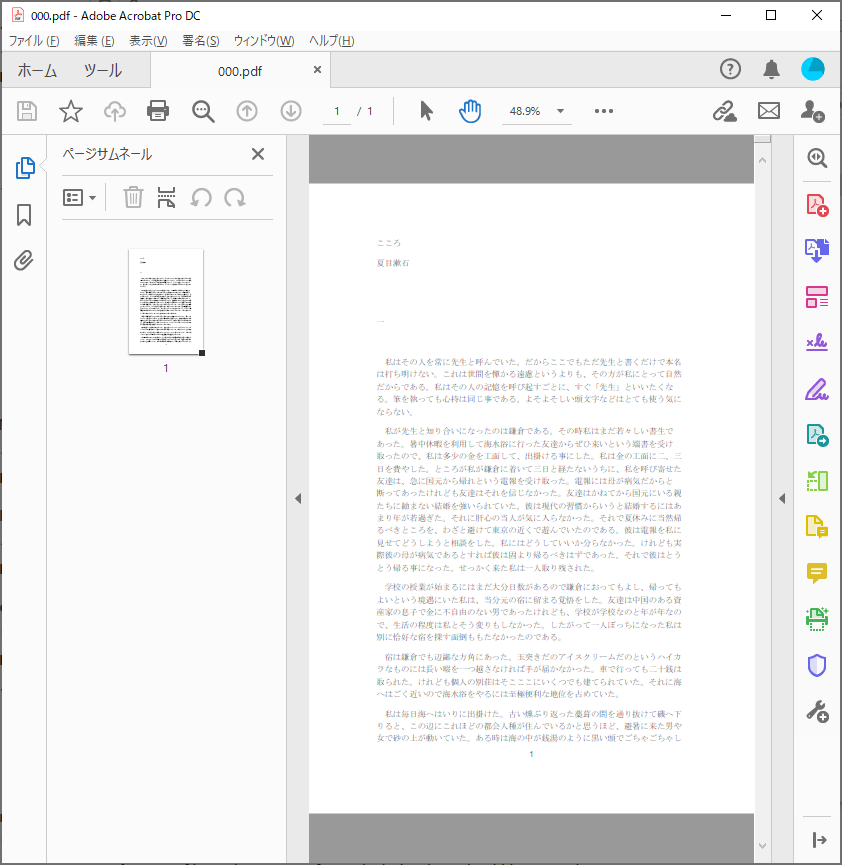Collapse the right tools pane arrow-bar icon
This screenshot has height=865, width=842.
pos(819,840)
